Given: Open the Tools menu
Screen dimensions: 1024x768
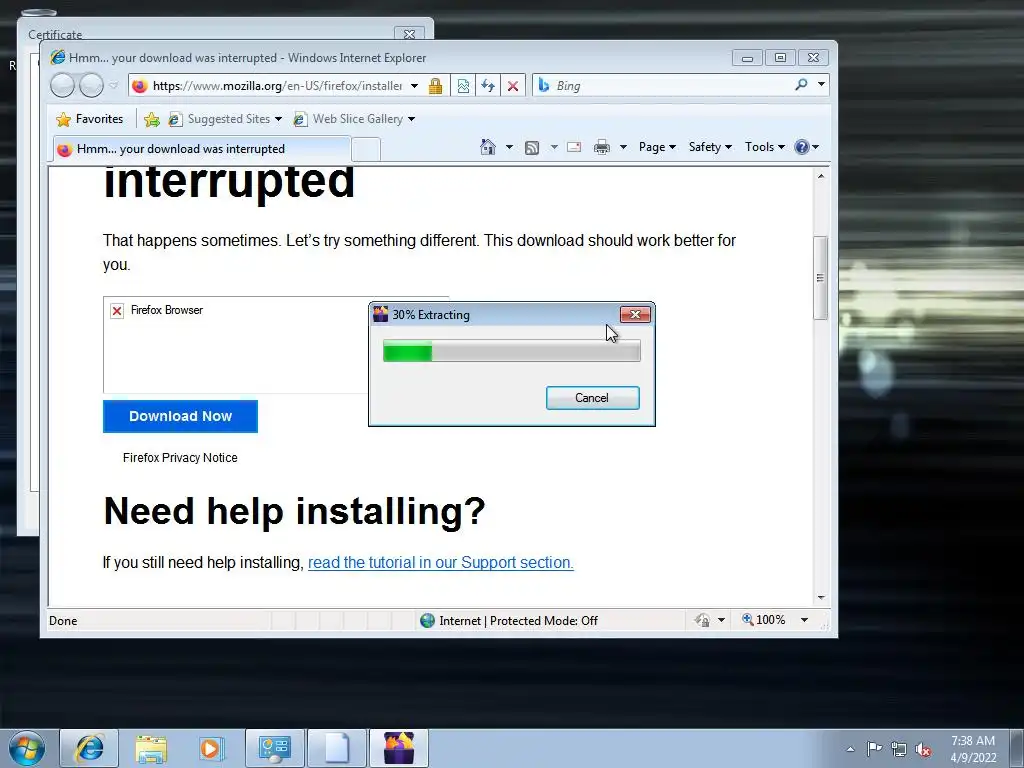Looking at the screenshot, I should (x=765, y=147).
